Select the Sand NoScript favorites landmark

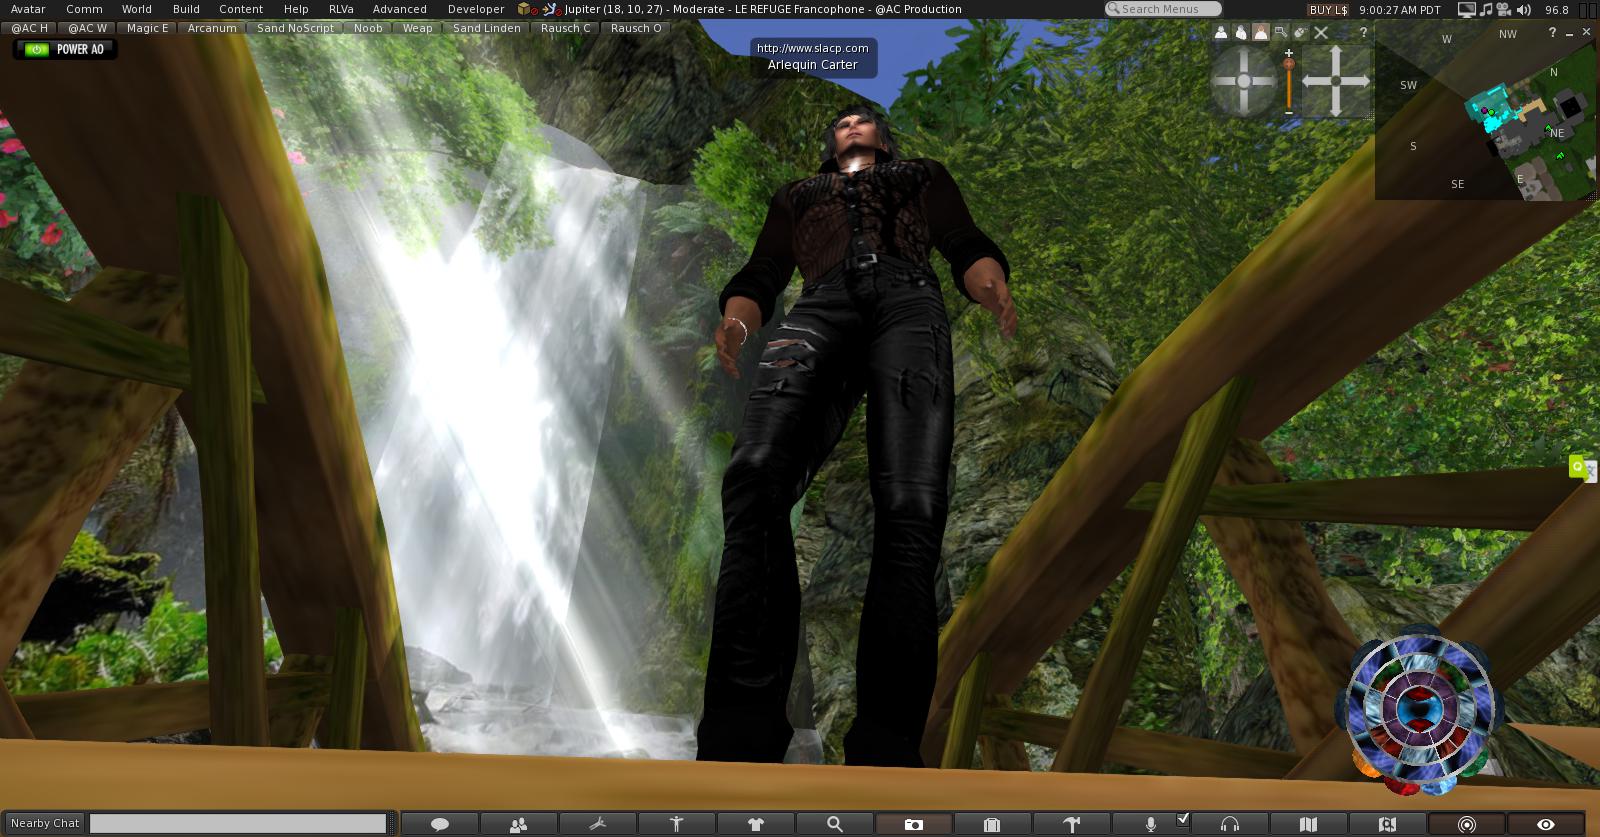click(295, 28)
